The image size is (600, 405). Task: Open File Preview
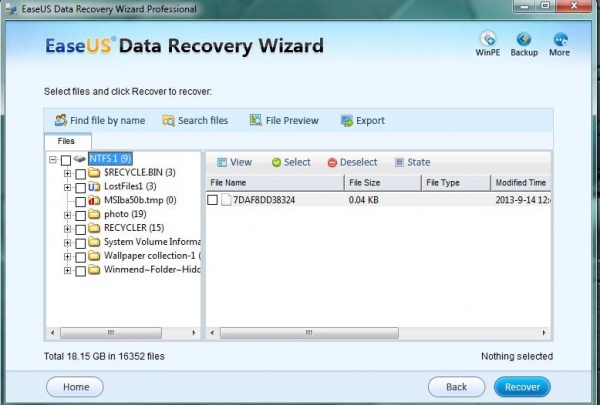point(284,121)
